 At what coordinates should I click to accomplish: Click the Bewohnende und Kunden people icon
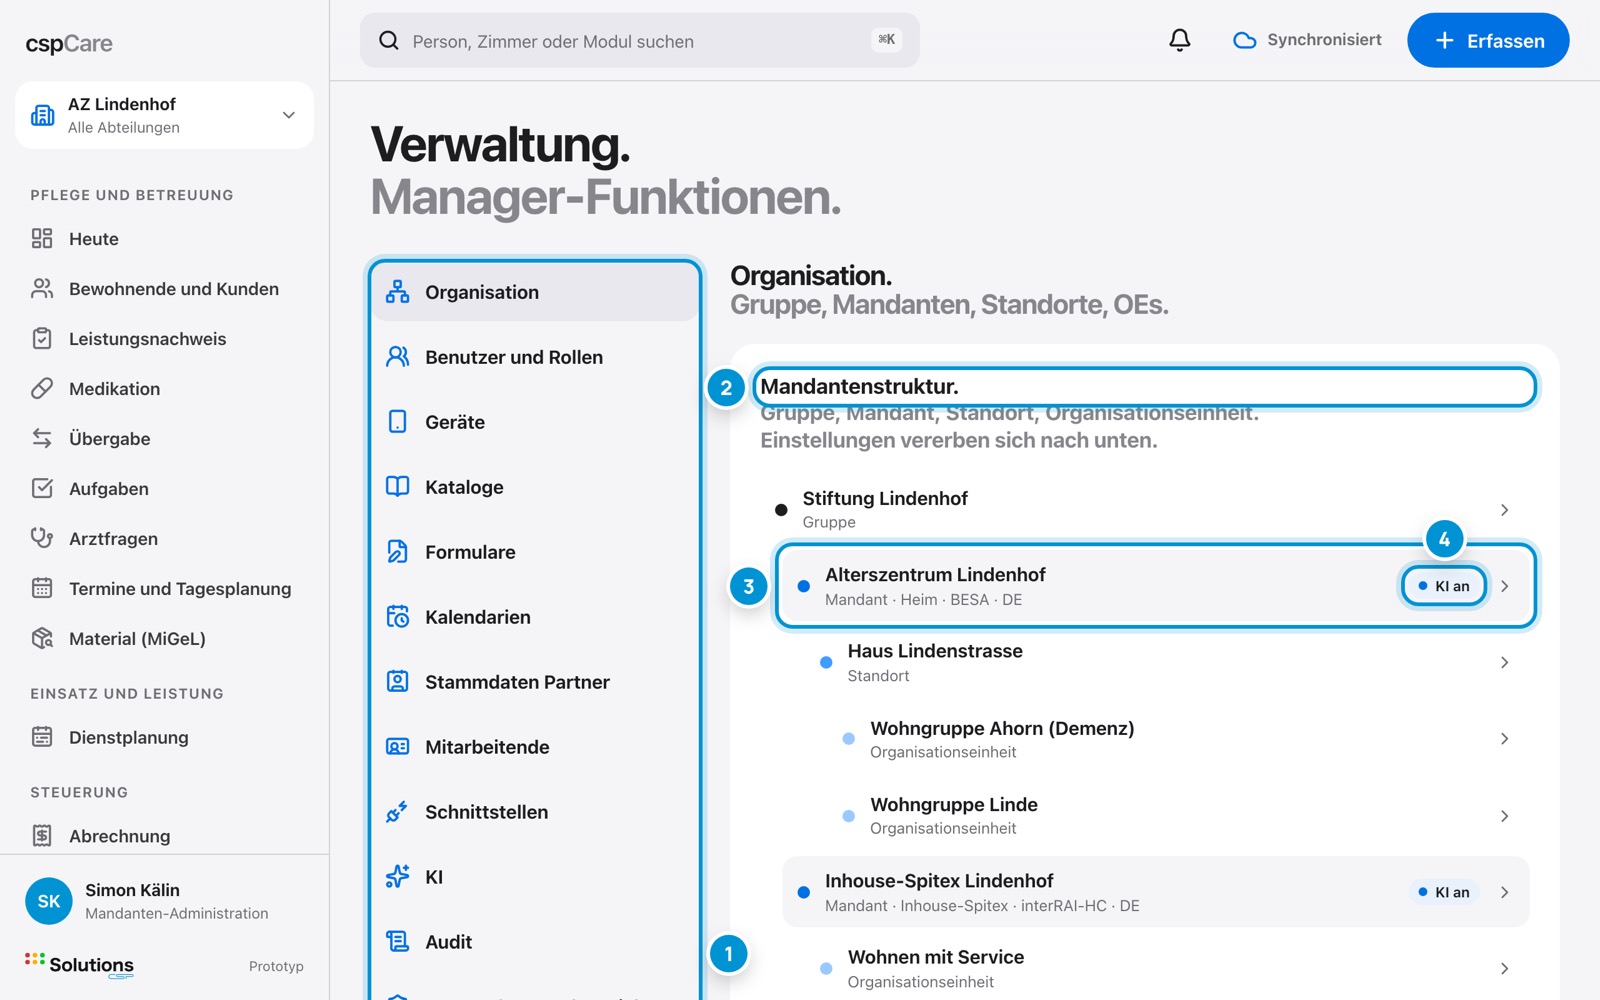(x=42, y=288)
